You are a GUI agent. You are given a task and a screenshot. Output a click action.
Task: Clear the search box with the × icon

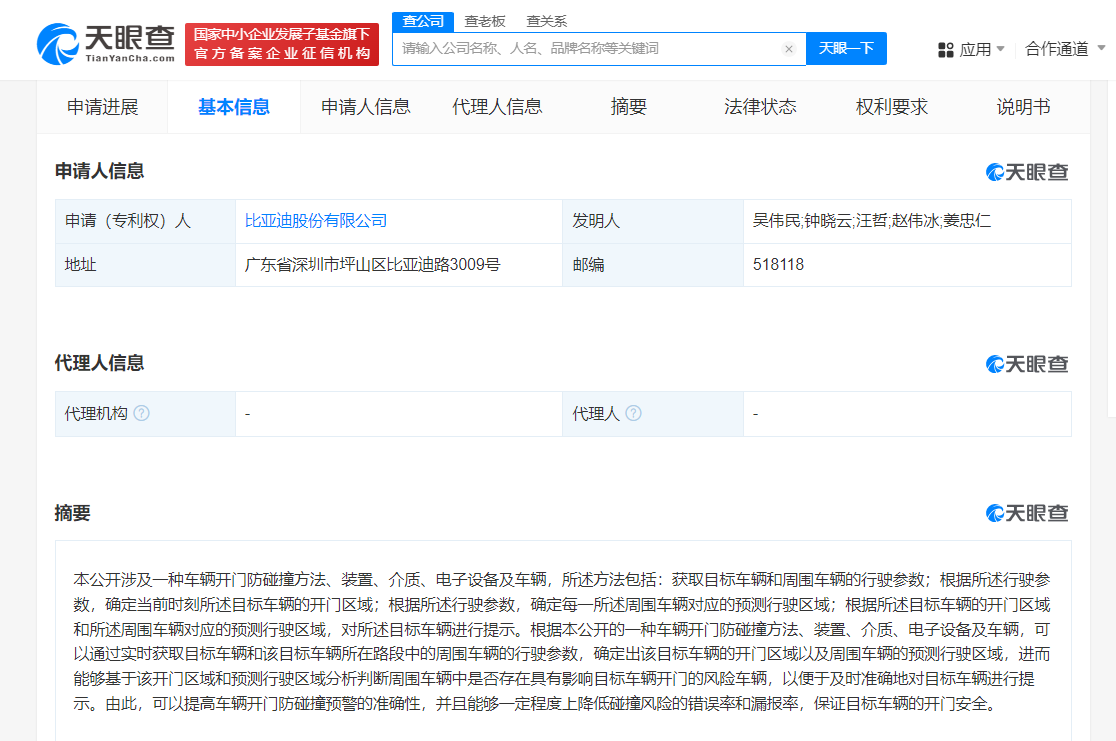point(789,48)
